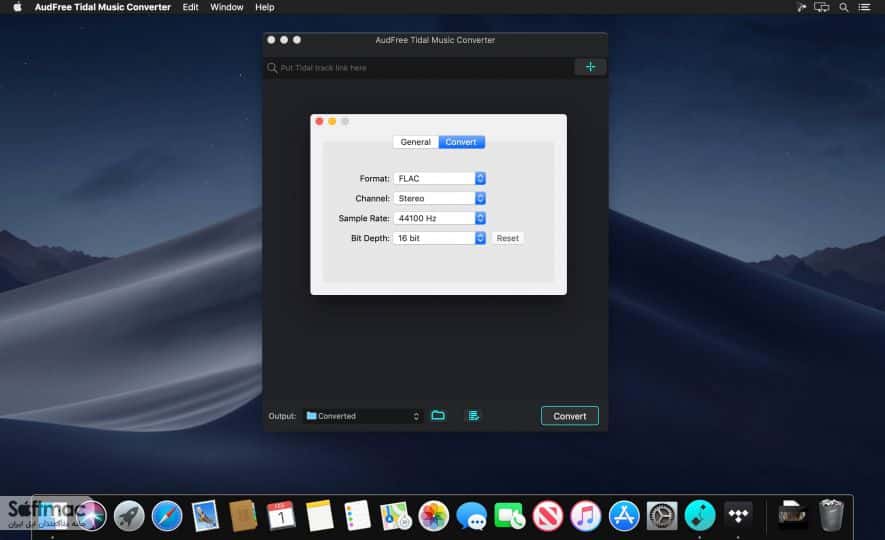Close the preferences dialog with red button
The height and width of the screenshot is (540, 885).
[319, 121]
